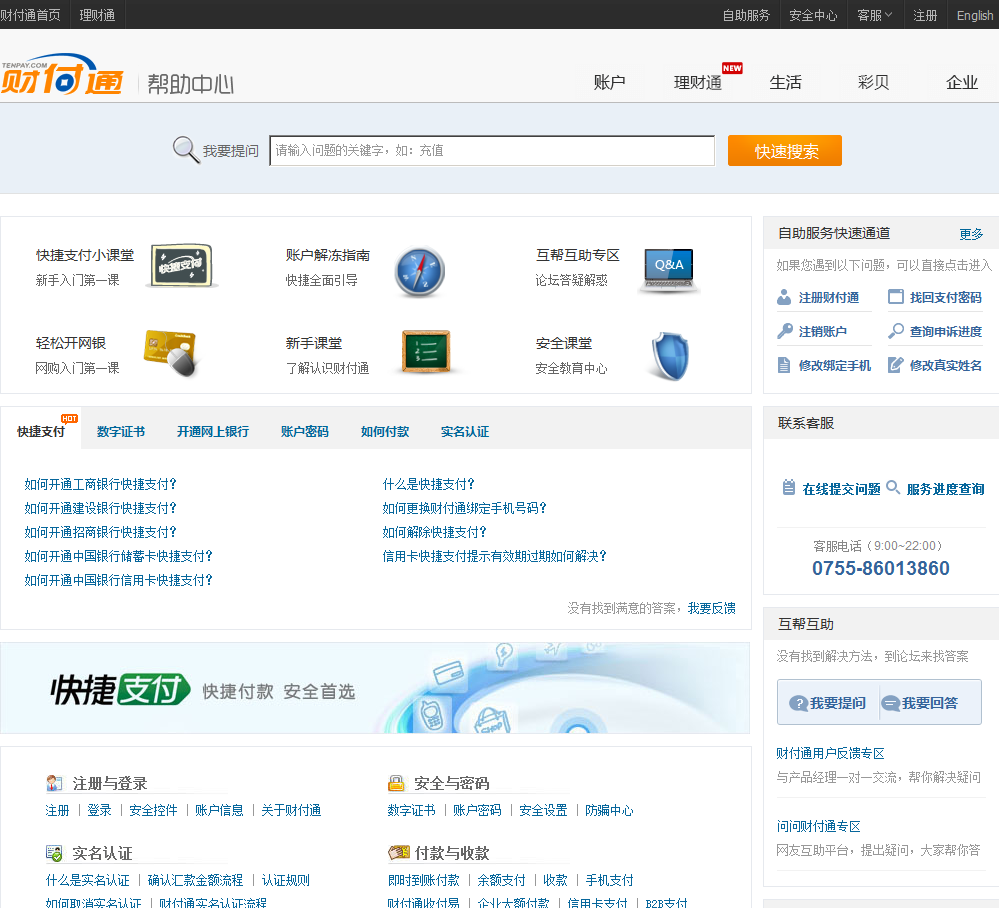The height and width of the screenshot is (908, 999).
Task: Click 注册 in the top bar
Action: tap(925, 15)
